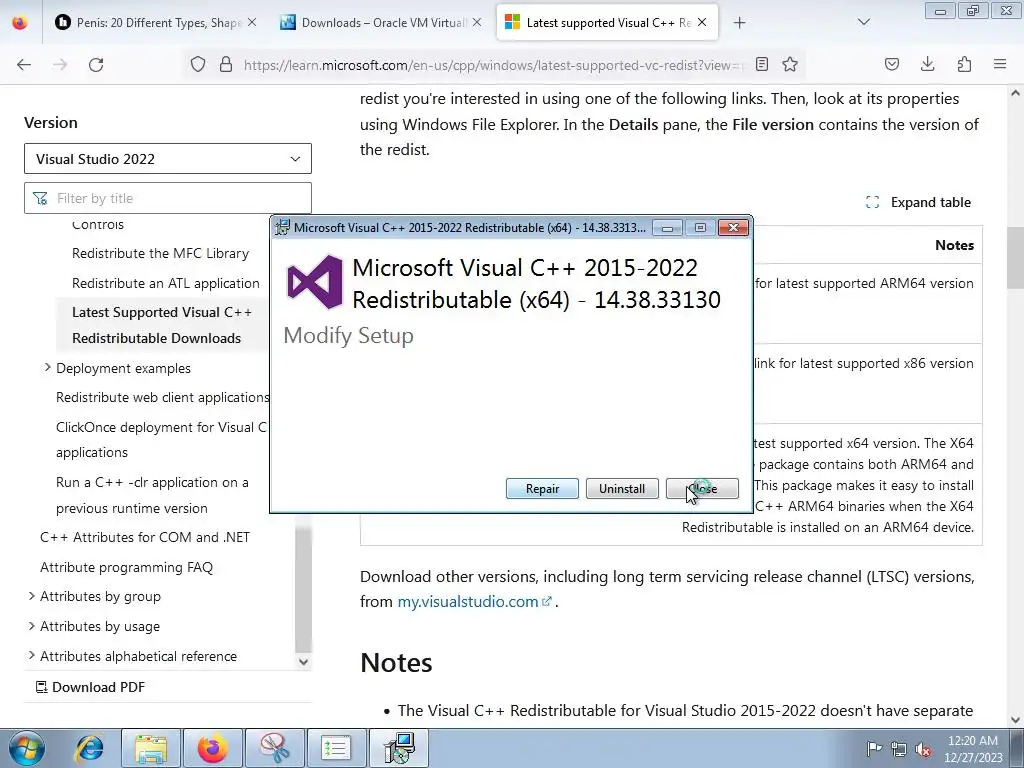Open the checklist app taskbar icon
The width and height of the screenshot is (1024, 768).
pyautogui.click(x=337, y=748)
